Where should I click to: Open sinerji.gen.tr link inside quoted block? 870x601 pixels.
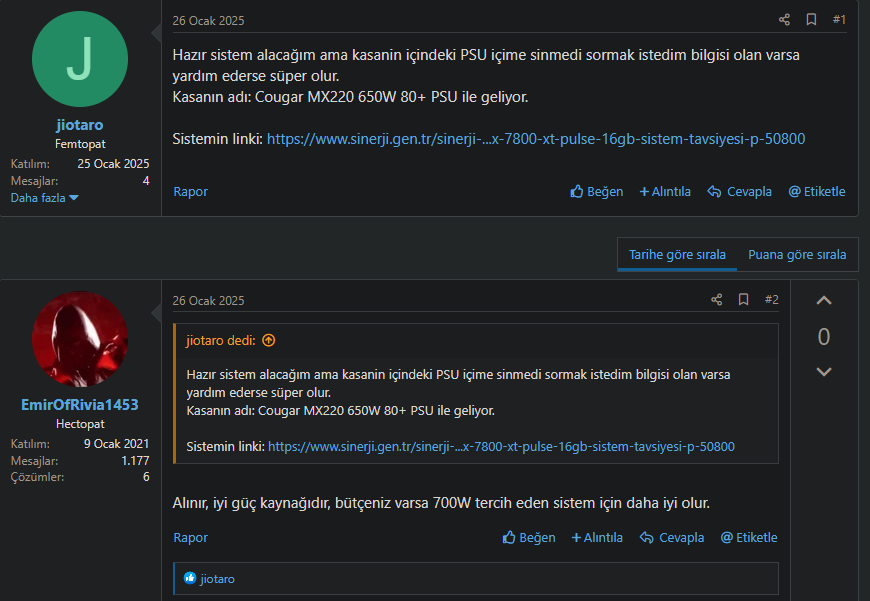501,446
